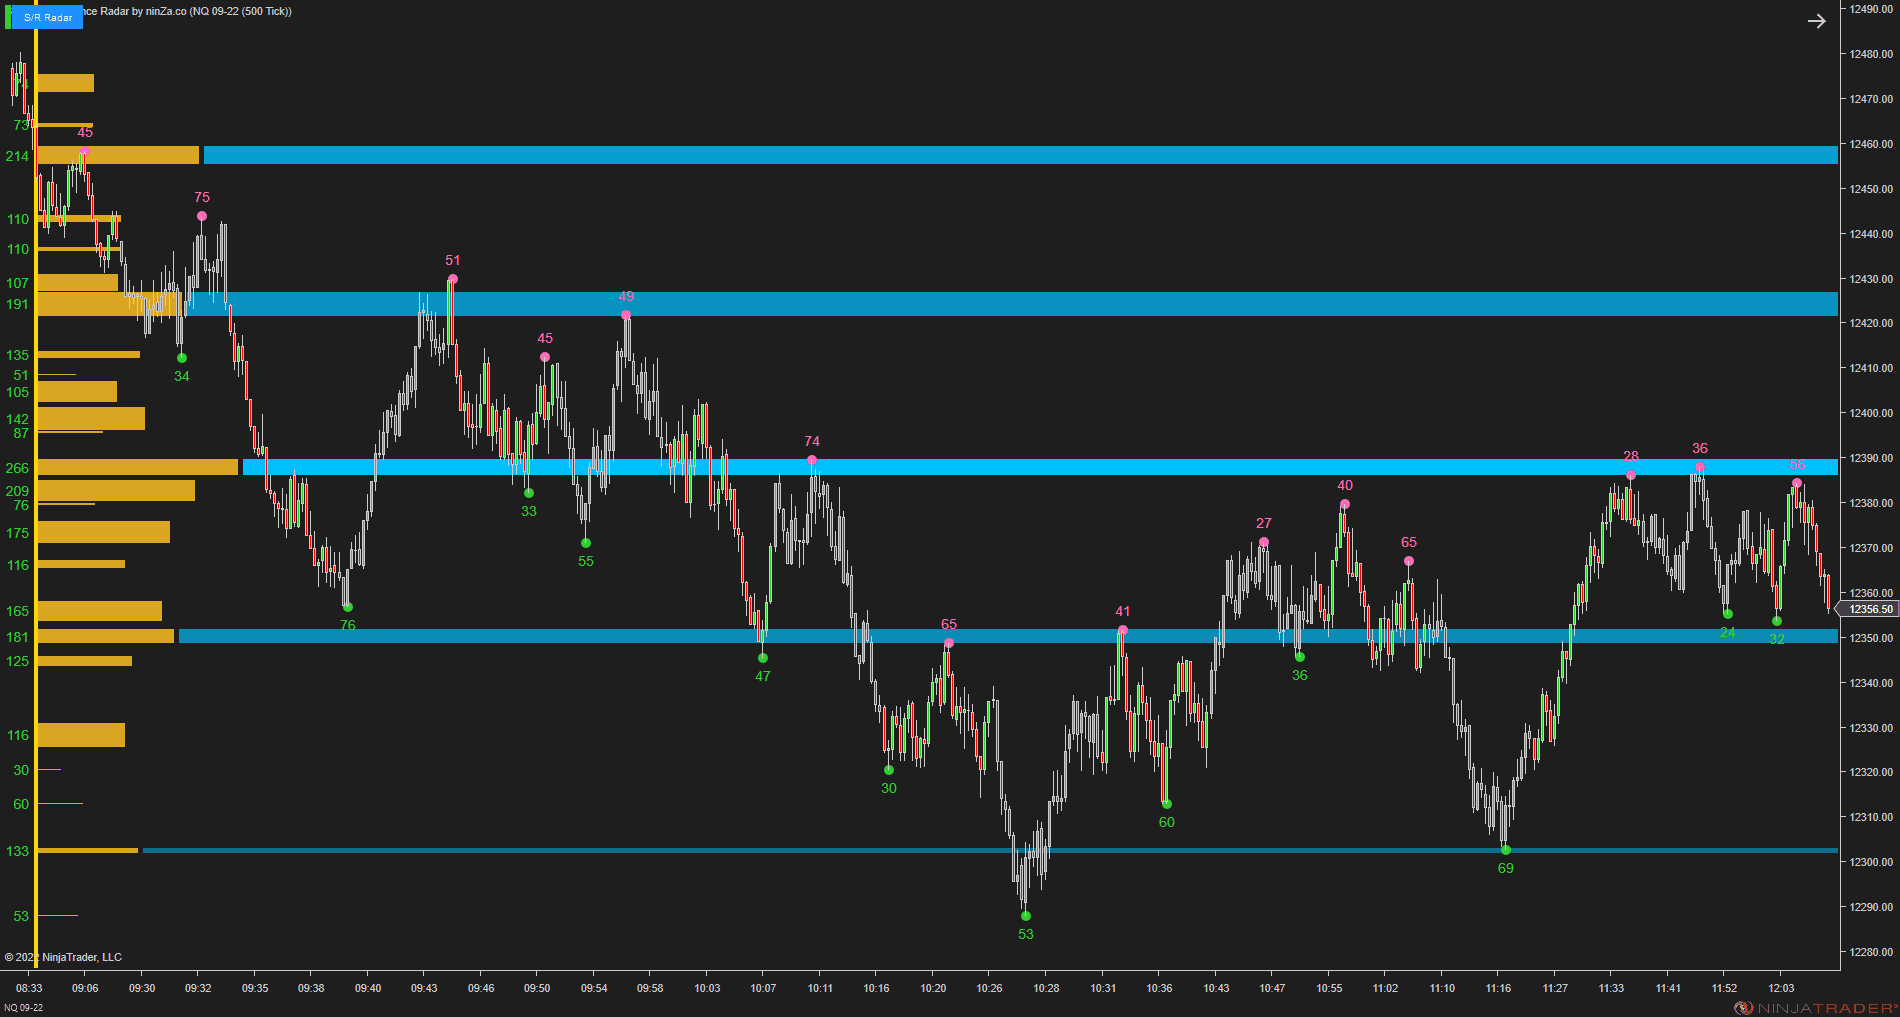Click the volume profile bar labeled 214

click(118, 155)
